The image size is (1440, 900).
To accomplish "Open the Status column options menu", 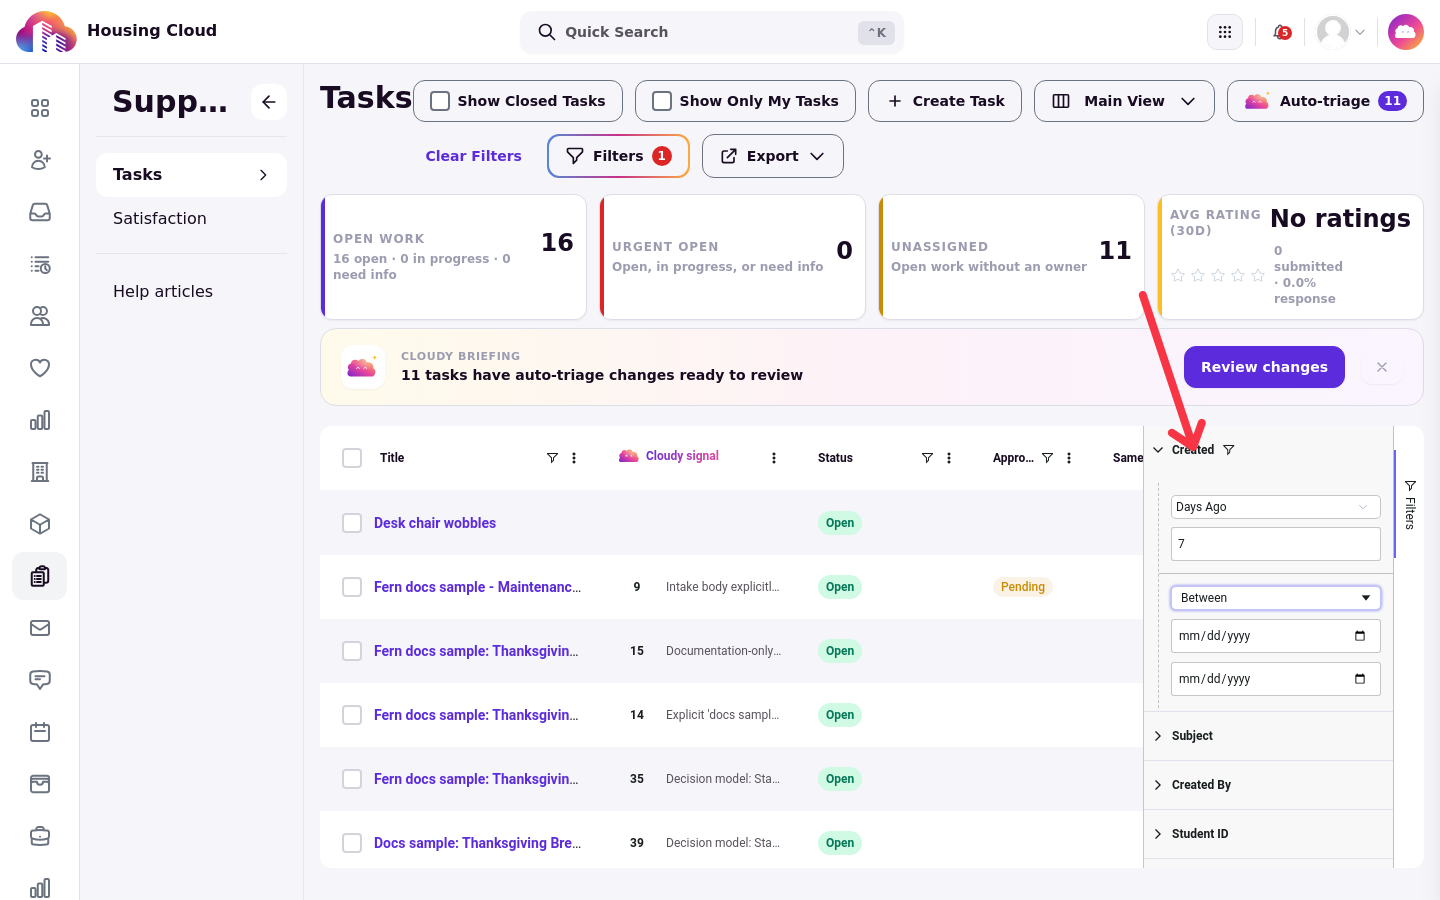I will click(x=949, y=458).
